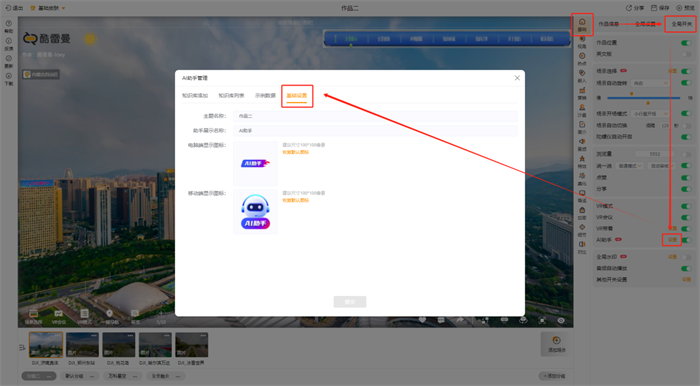
Task: Click the 提交 submit button in dialog
Action: (x=350, y=302)
